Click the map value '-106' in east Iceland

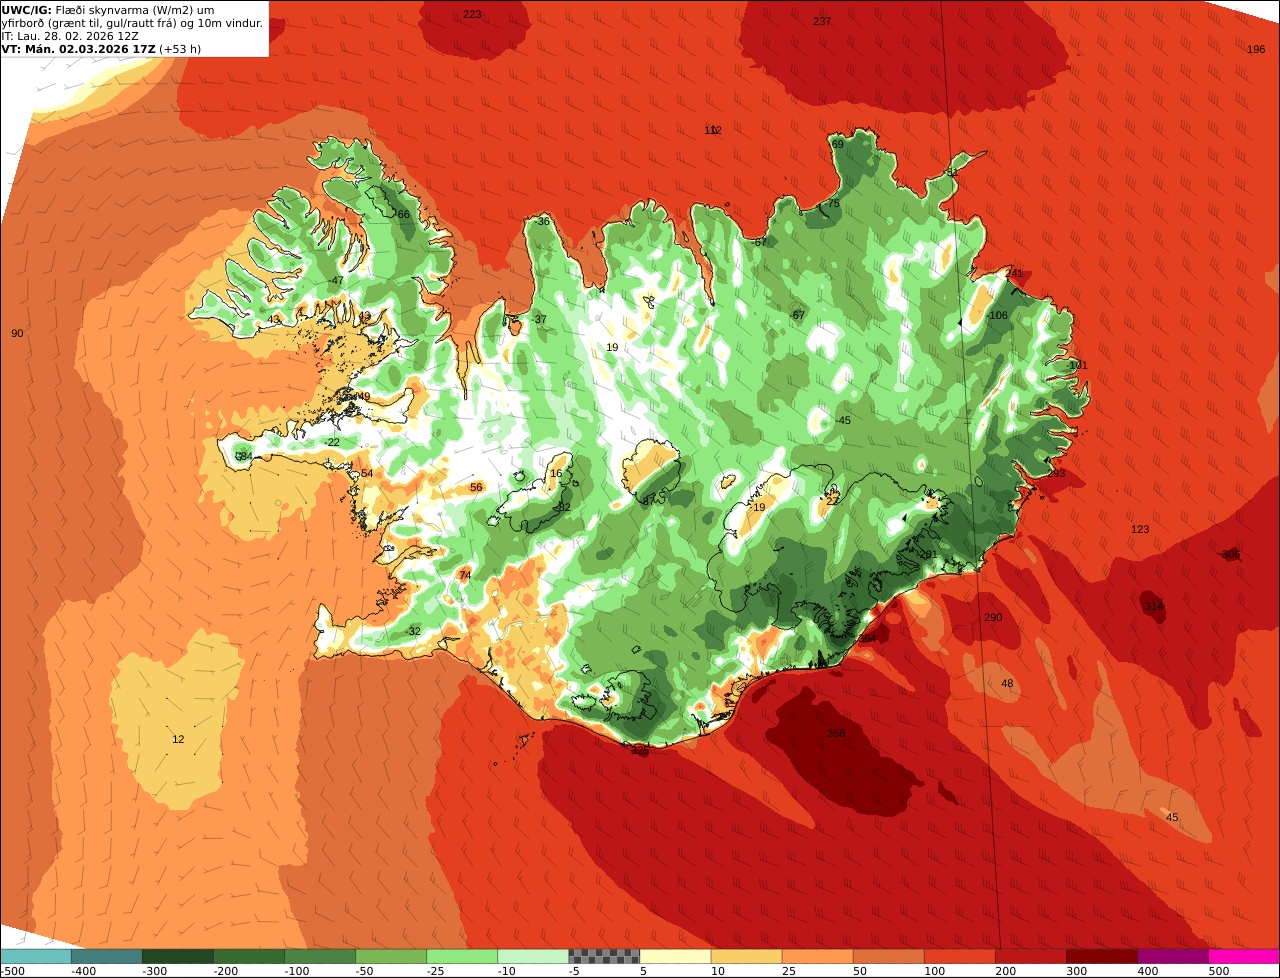[x=997, y=315]
